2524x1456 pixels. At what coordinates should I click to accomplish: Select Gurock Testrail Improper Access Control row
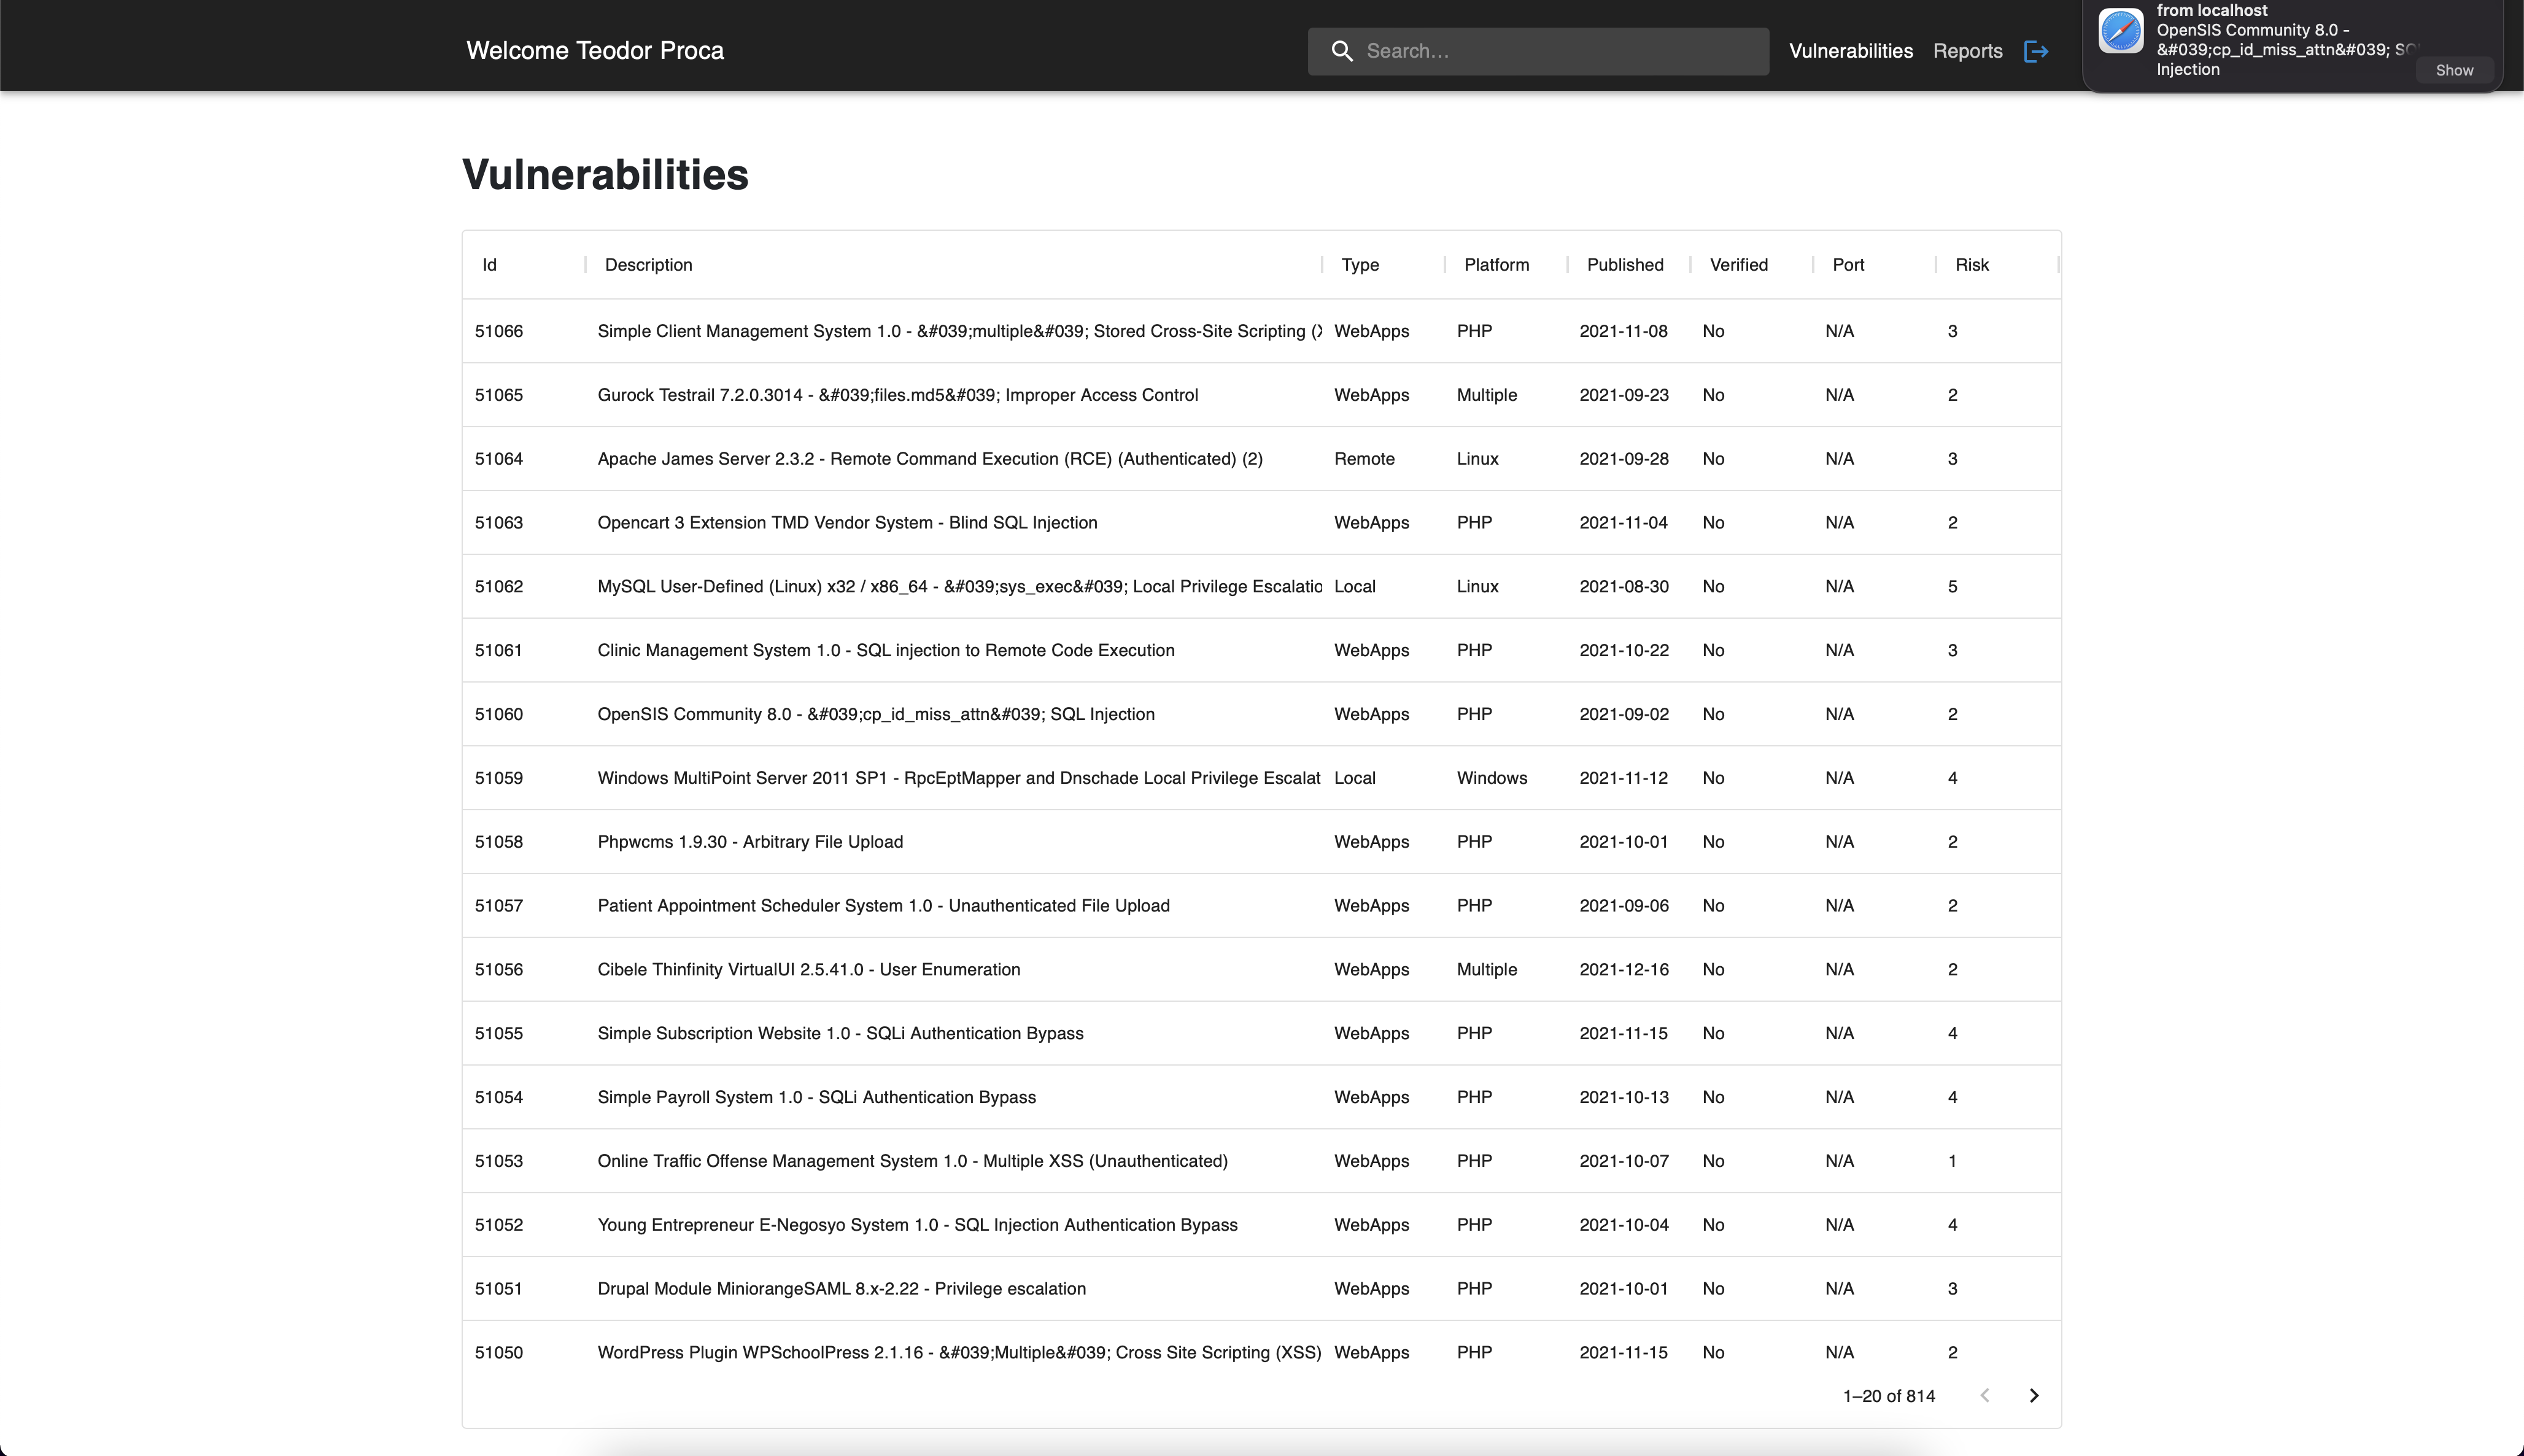pyautogui.click(x=1261, y=395)
